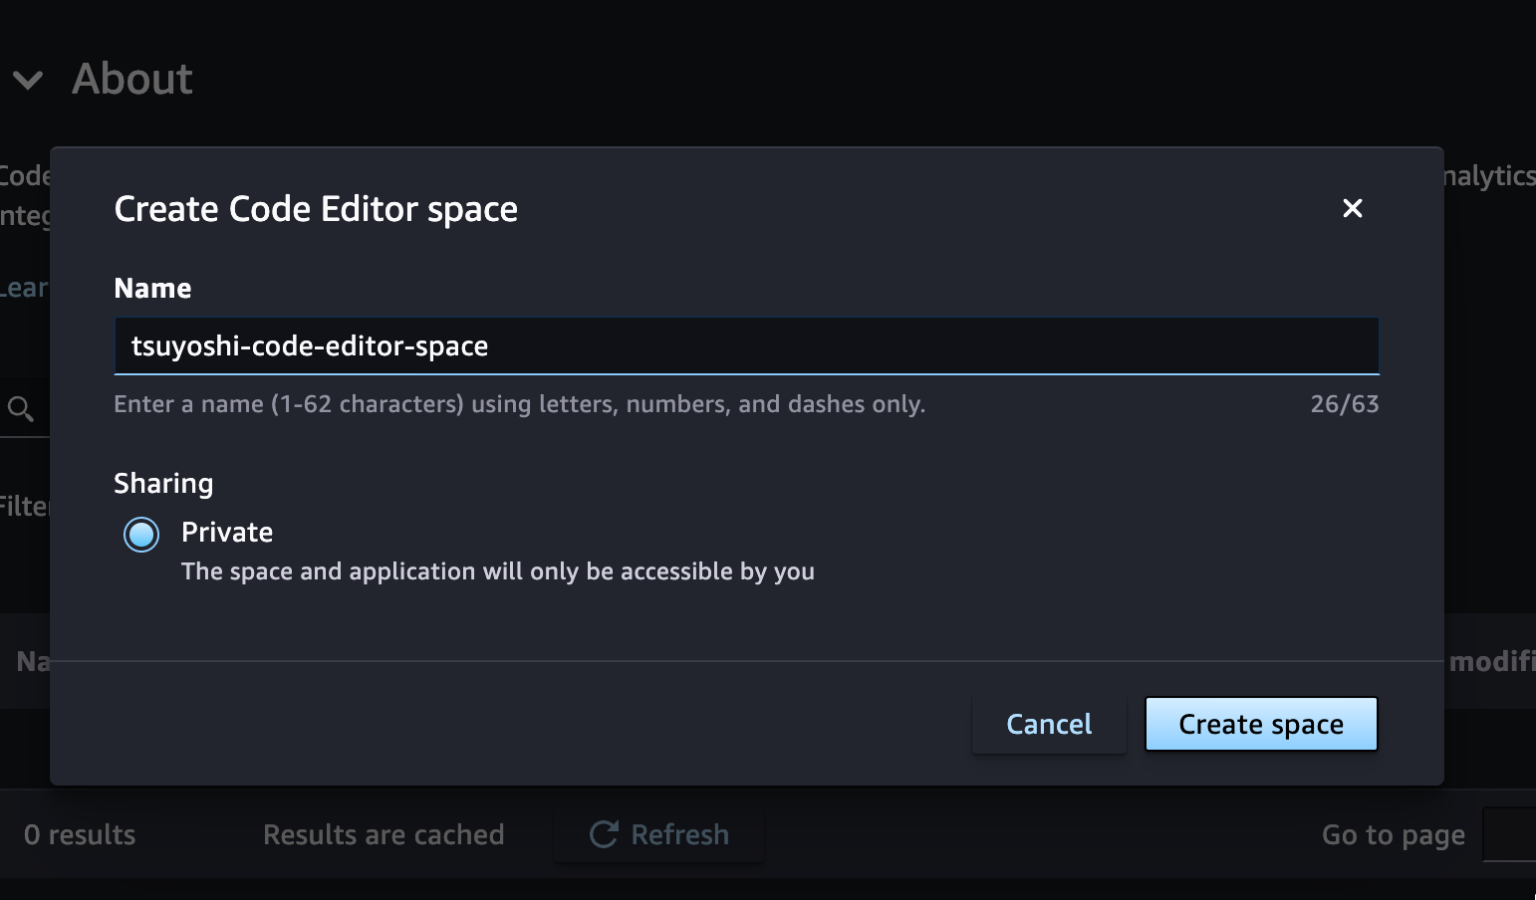Screen dimensions: 1536x900
Task: Select the tsuyoshi-code-editor-space name text
Action: [311, 346]
